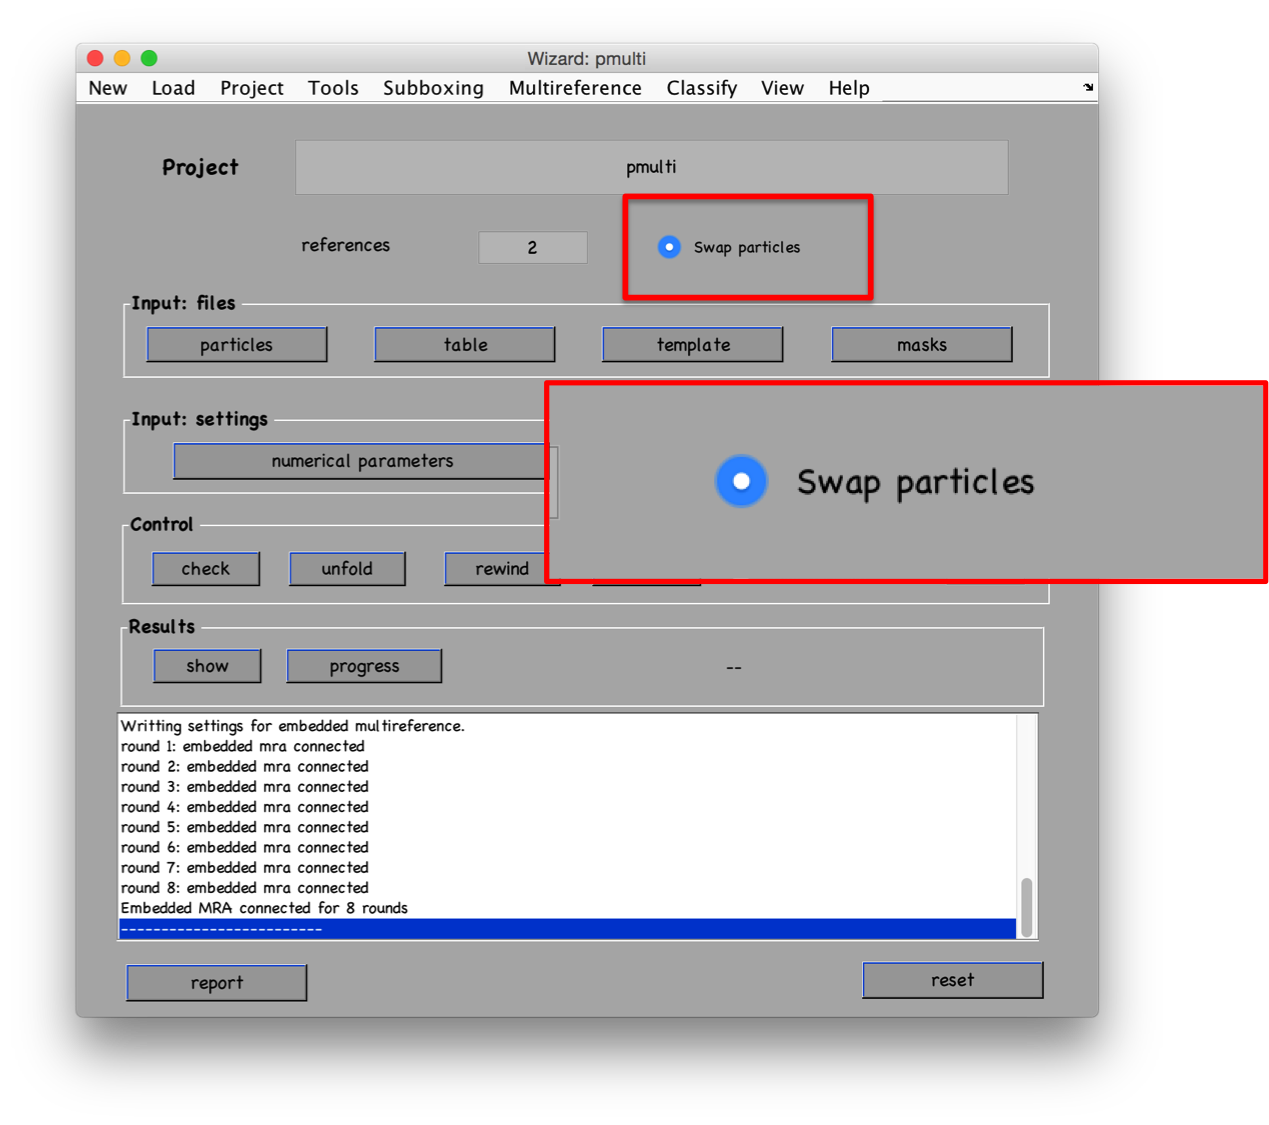Toggle the Swap particles radio button

coord(669,247)
